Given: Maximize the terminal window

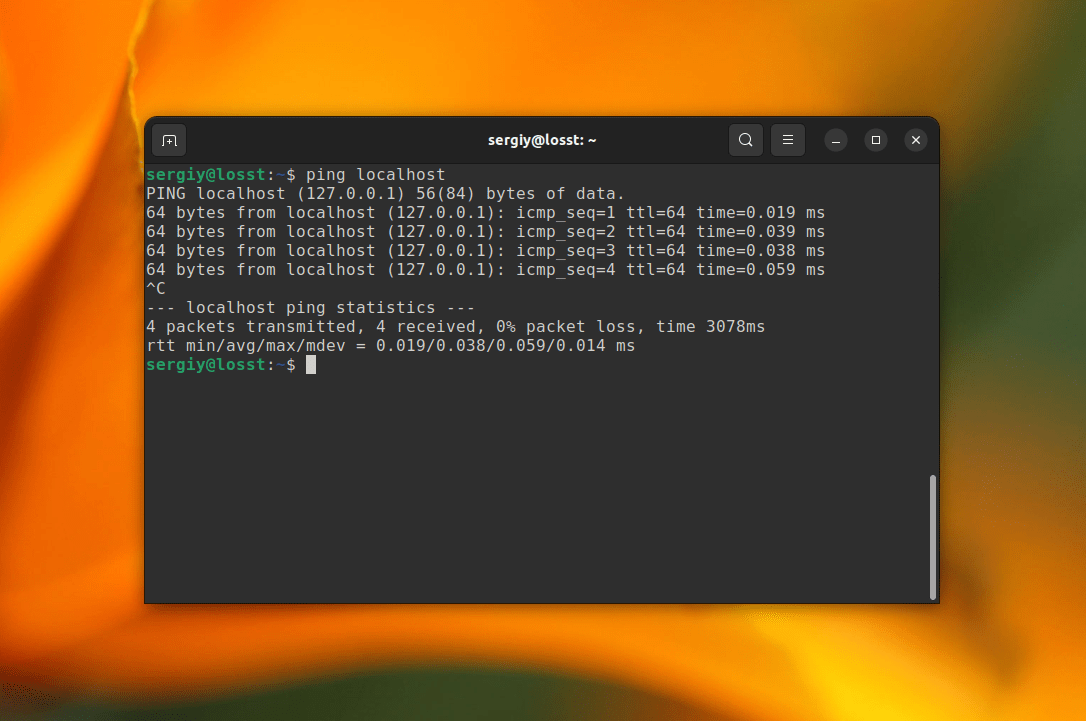Looking at the screenshot, I should 875,141.
